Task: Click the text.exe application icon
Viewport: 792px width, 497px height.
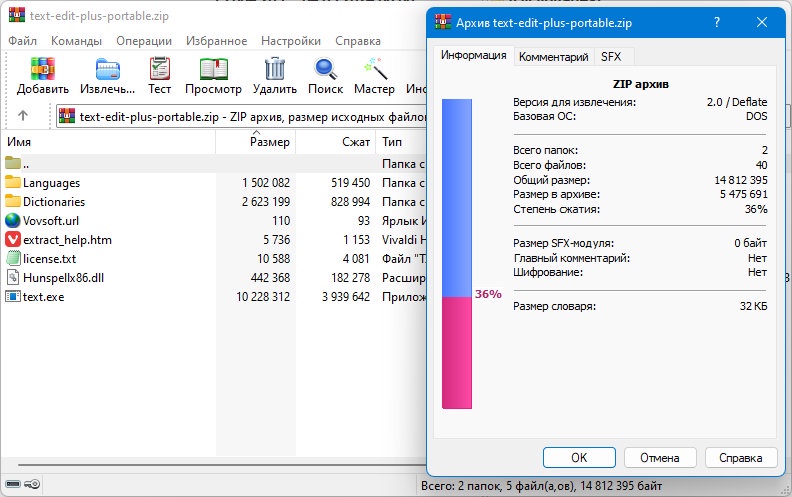Action: tap(13, 296)
